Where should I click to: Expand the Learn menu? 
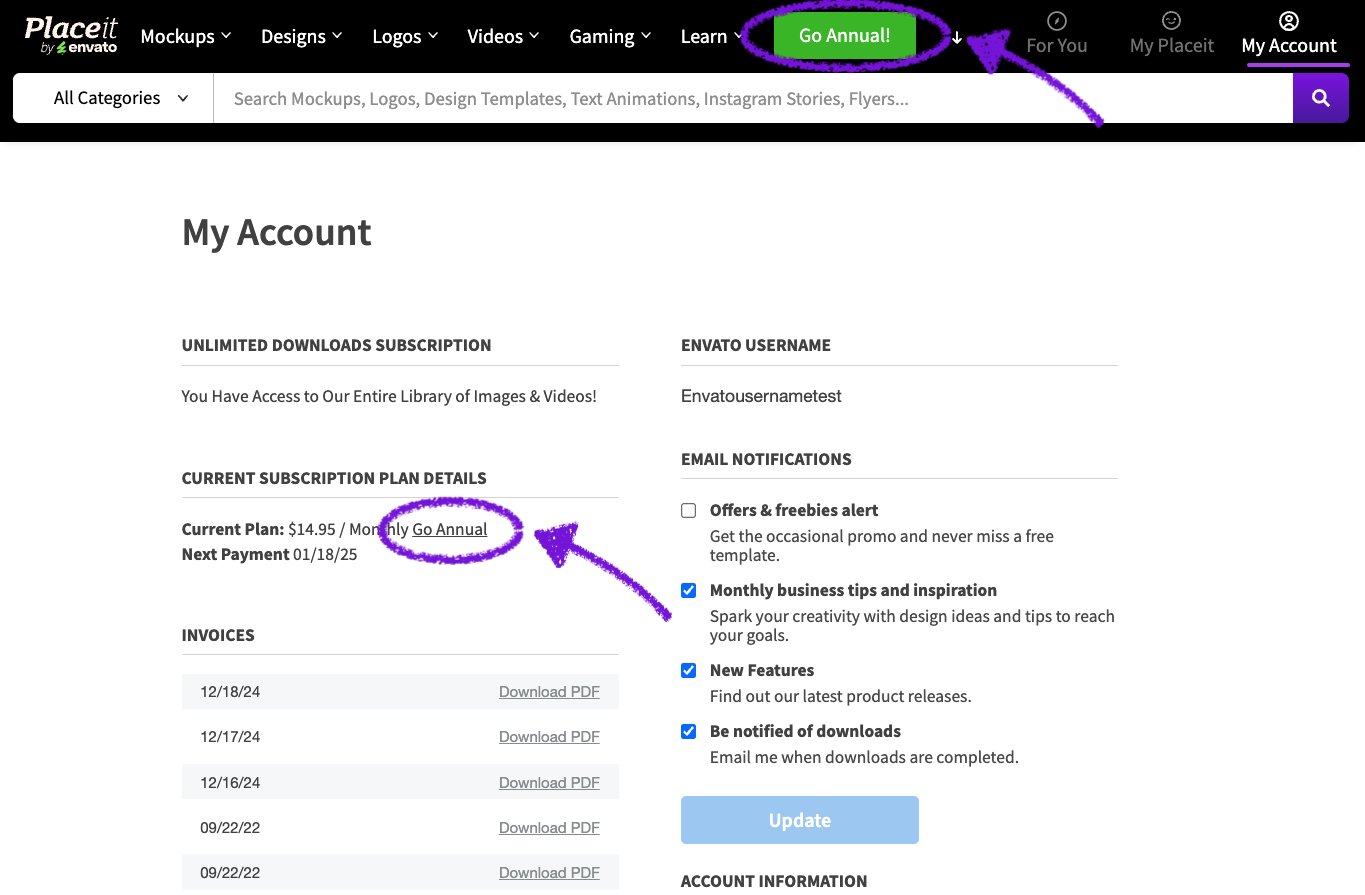(x=711, y=36)
